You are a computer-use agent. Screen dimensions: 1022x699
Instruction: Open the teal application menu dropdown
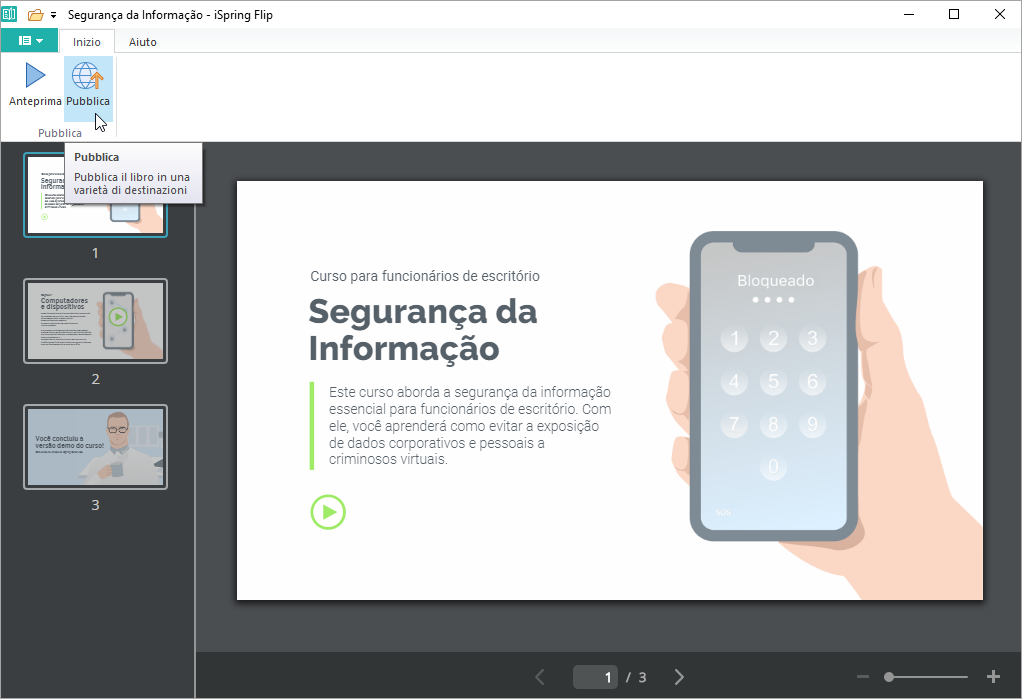tap(29, 41)
